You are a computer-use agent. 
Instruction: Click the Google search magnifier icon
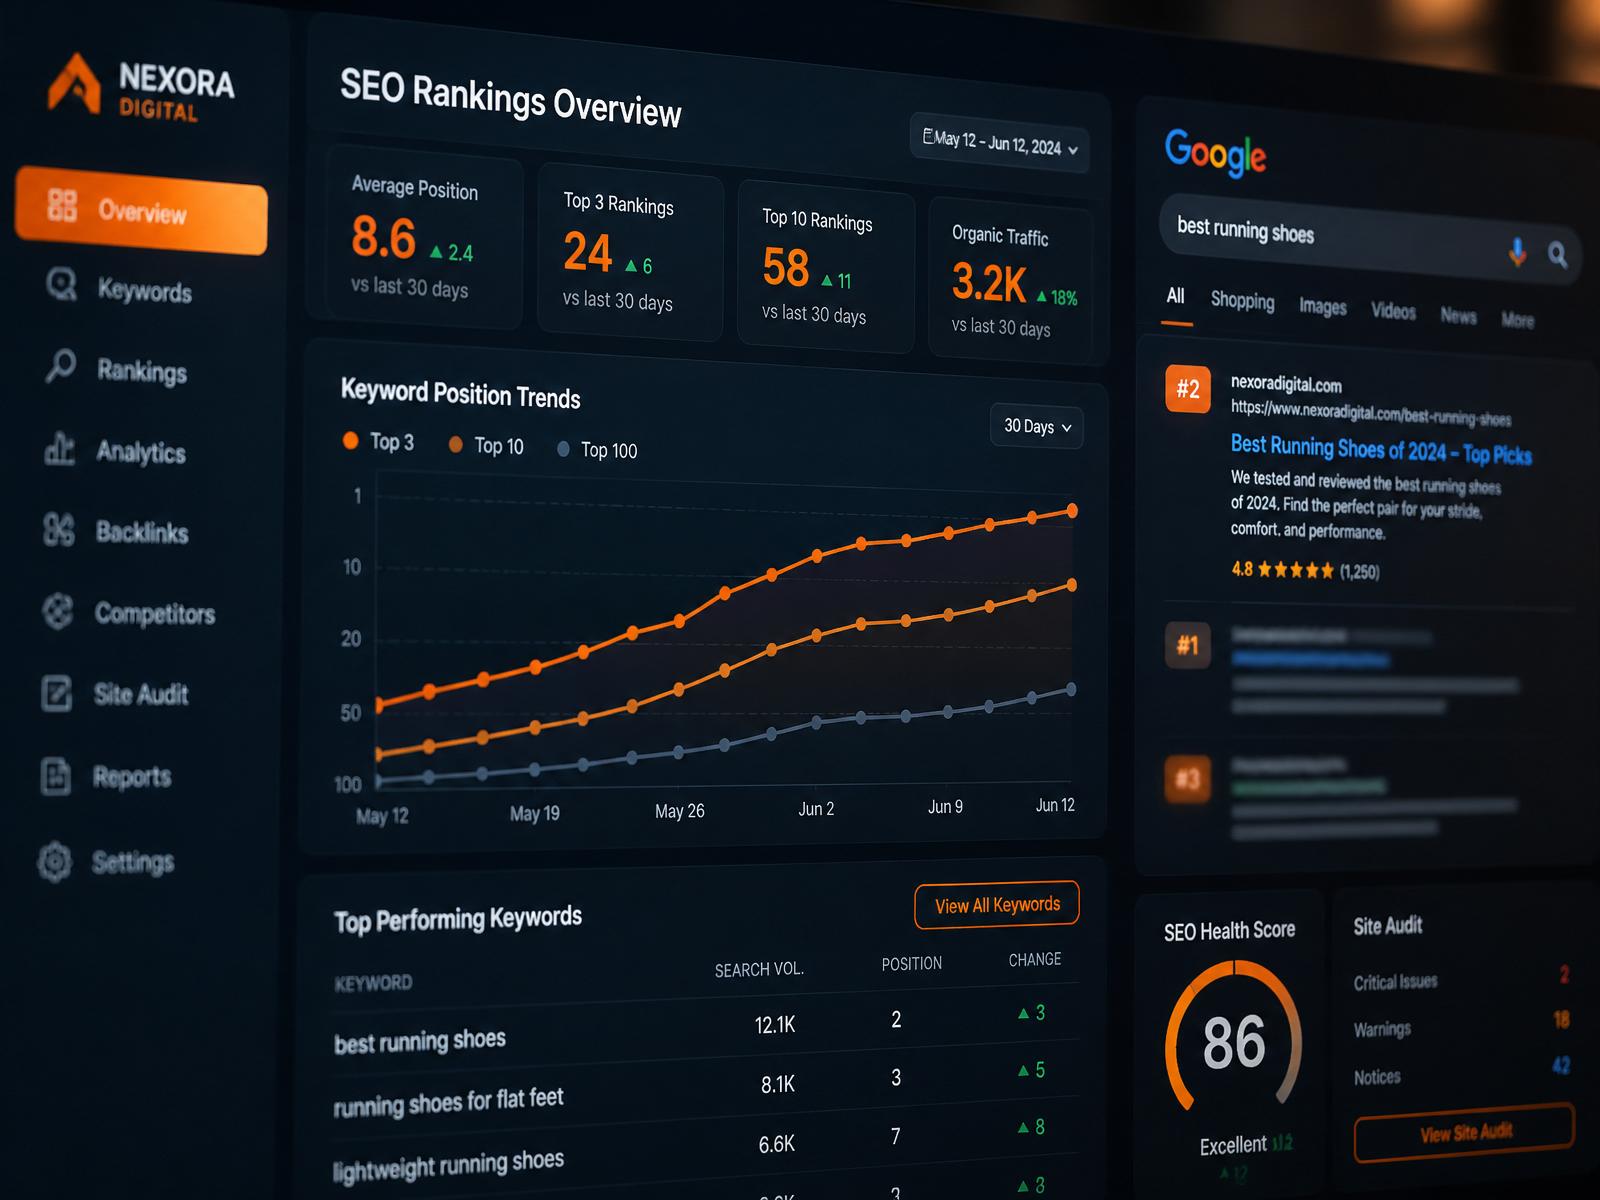coord(1557,255)
